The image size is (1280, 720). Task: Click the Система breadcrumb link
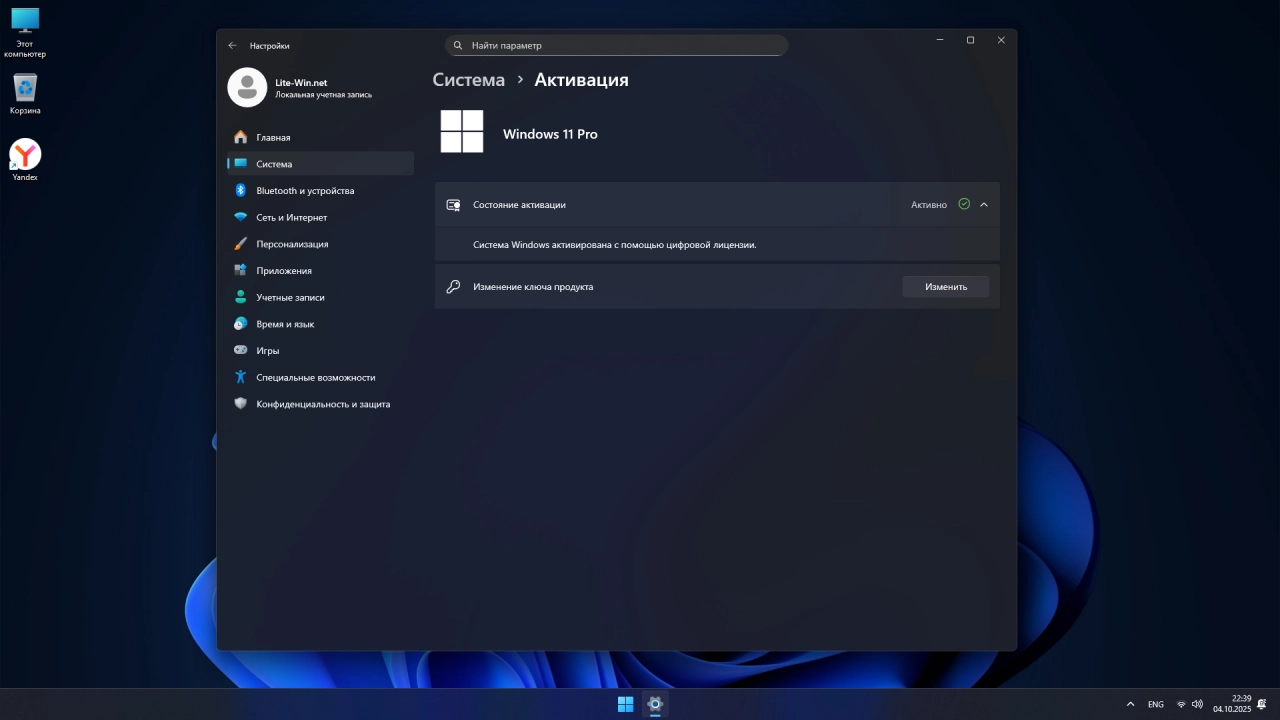click(469, 80)
